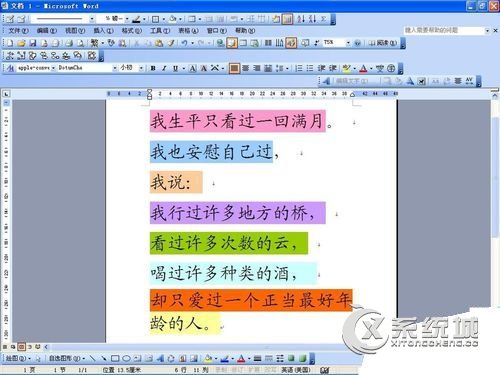
Task: Expand the line style dropdown
Action: click(x=92, y=19)
